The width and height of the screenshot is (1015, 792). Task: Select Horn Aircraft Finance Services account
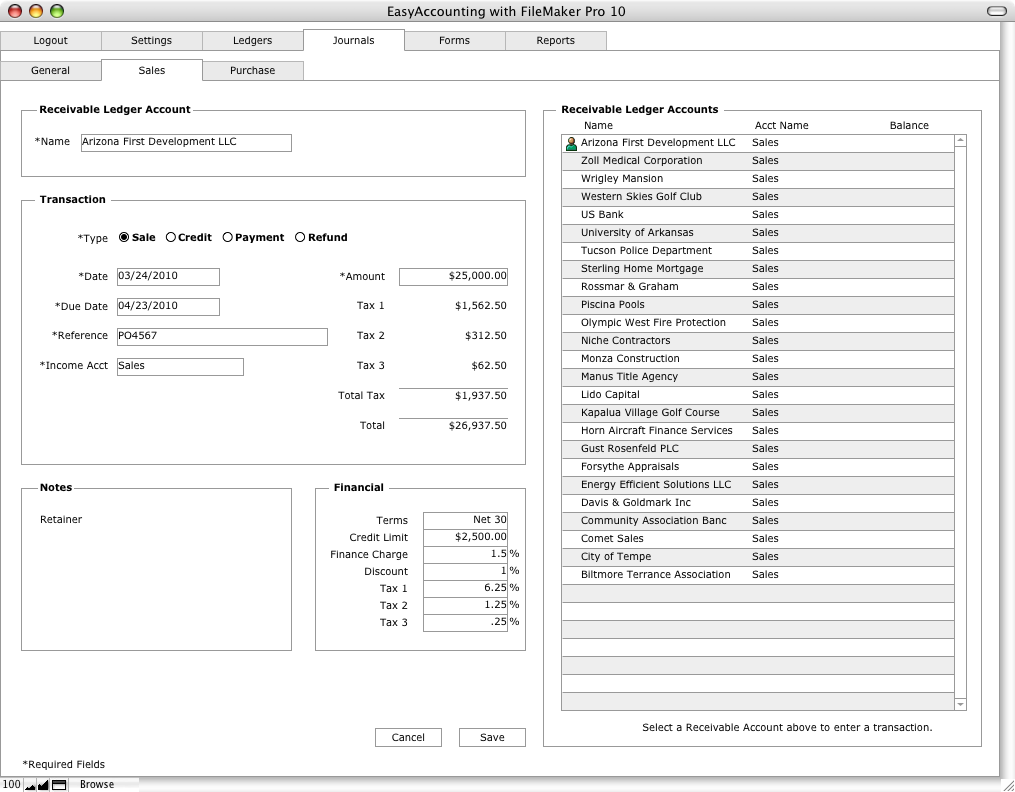coord(758,431)
